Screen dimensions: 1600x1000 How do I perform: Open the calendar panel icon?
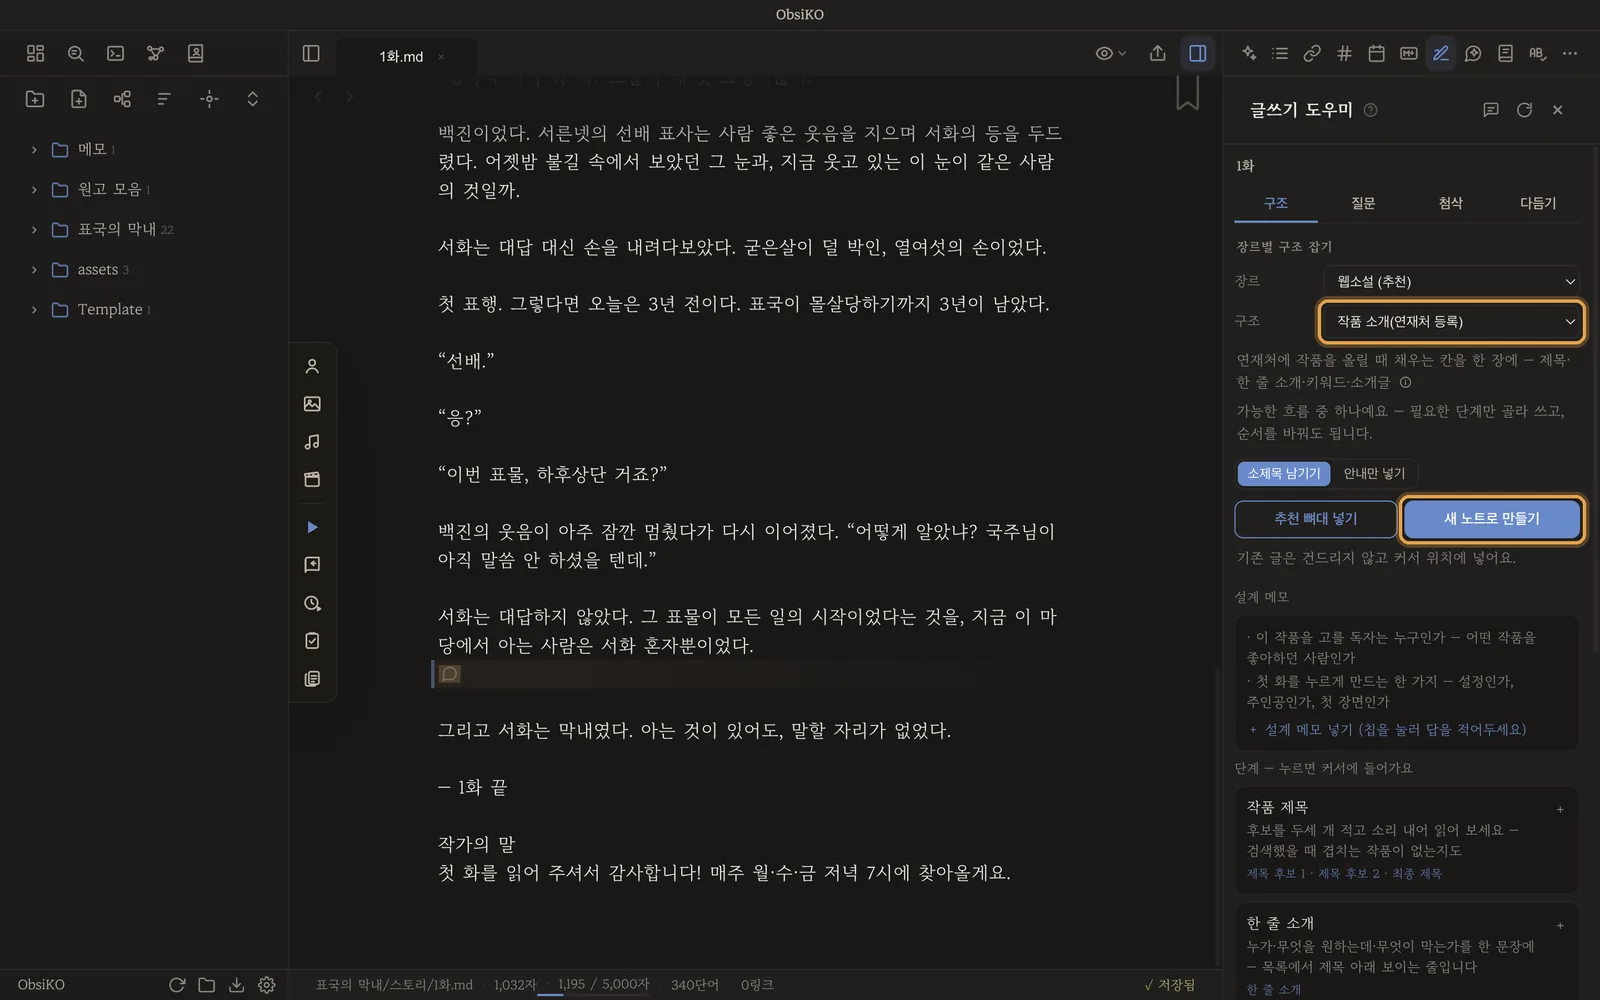coord(1376,53)
